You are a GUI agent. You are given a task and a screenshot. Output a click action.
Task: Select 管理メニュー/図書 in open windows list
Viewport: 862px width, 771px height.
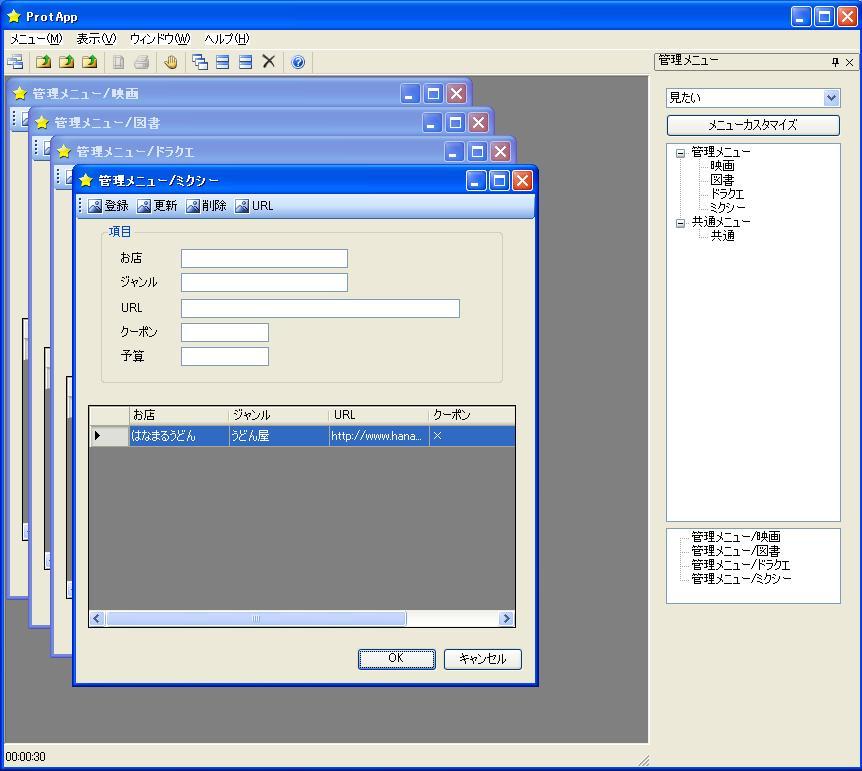point(736,551)
